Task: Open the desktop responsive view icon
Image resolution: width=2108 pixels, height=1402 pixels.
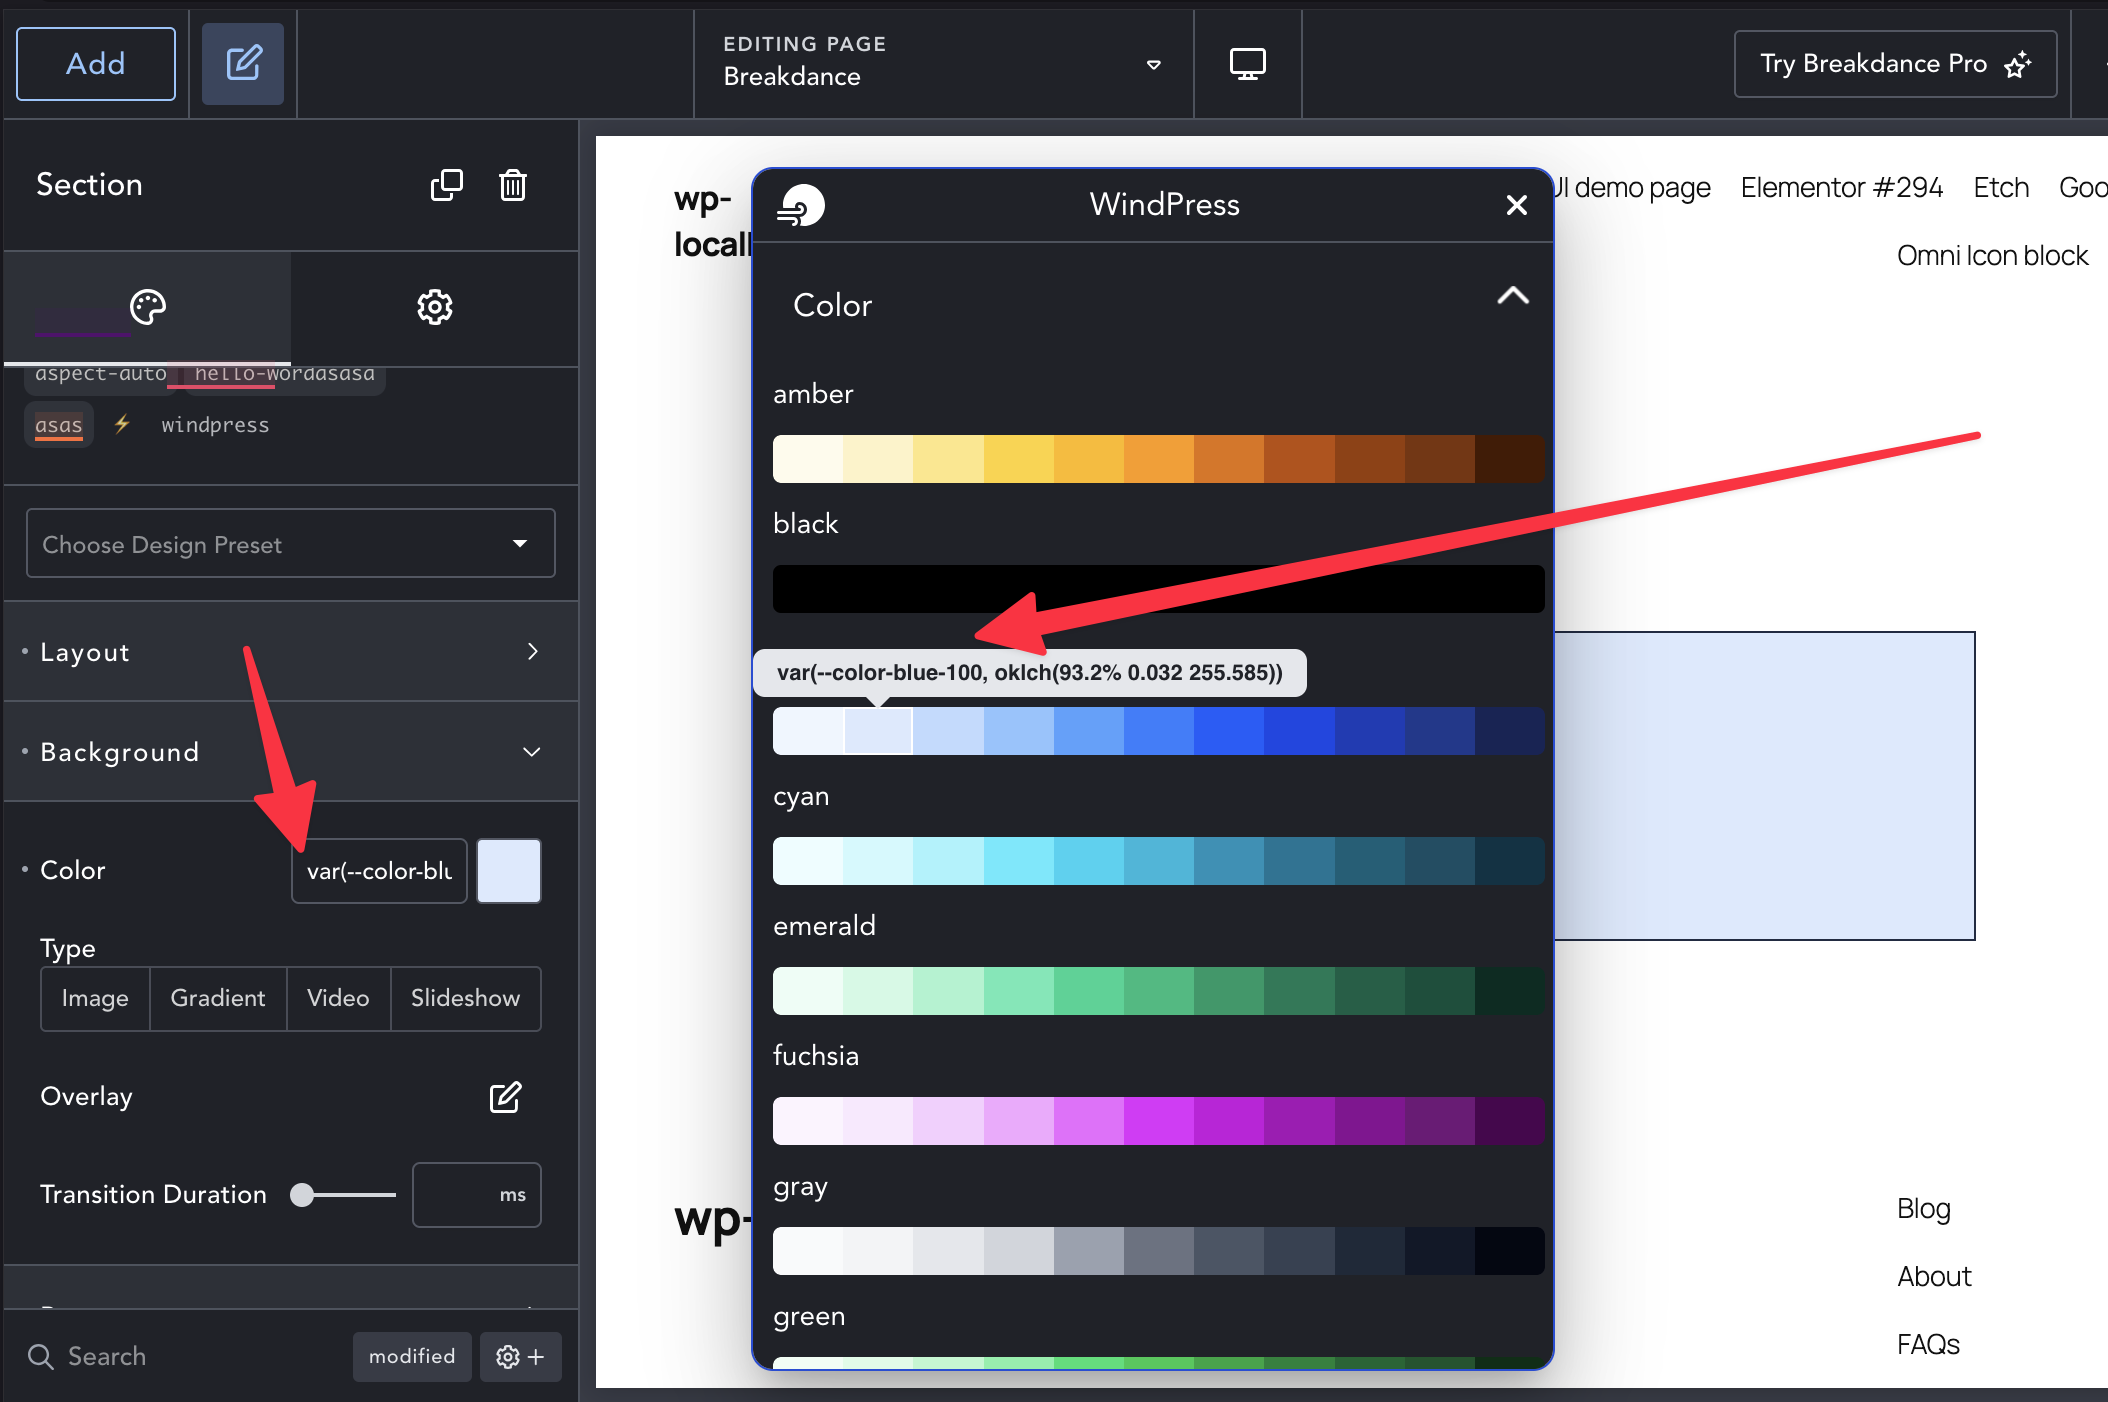Action: (1248, 64)
